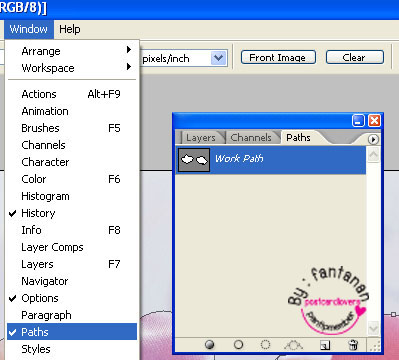Open the Window menu

[29, 29]
